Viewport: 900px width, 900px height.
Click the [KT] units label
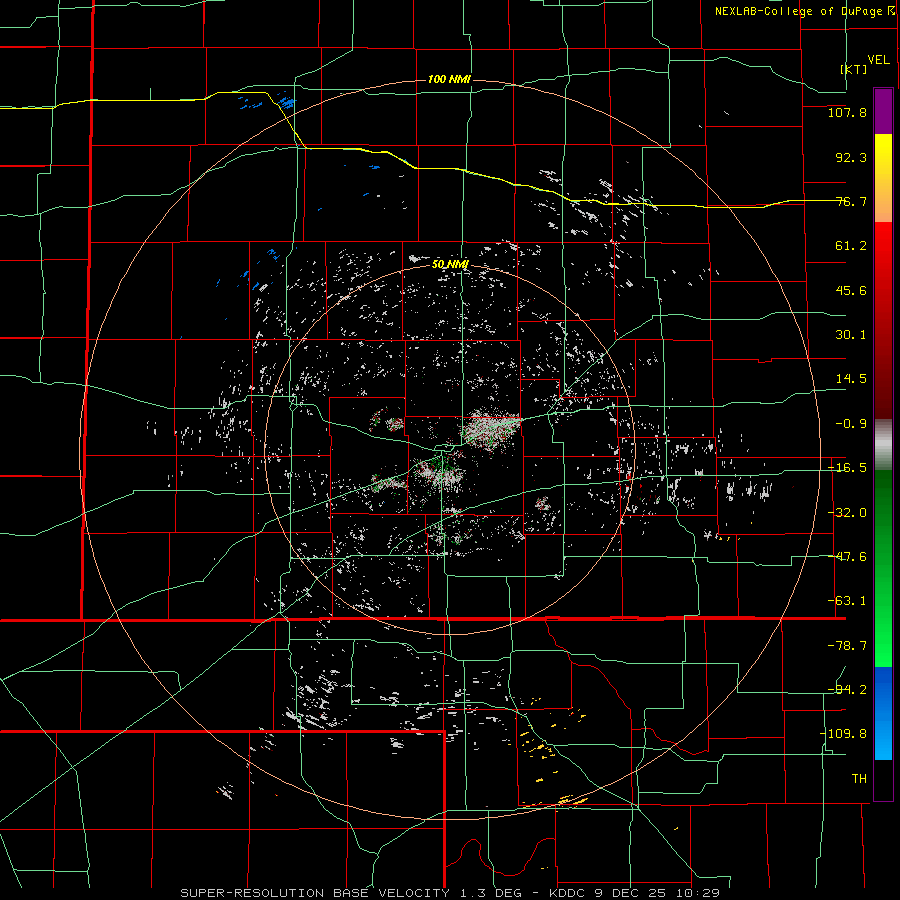854,69
